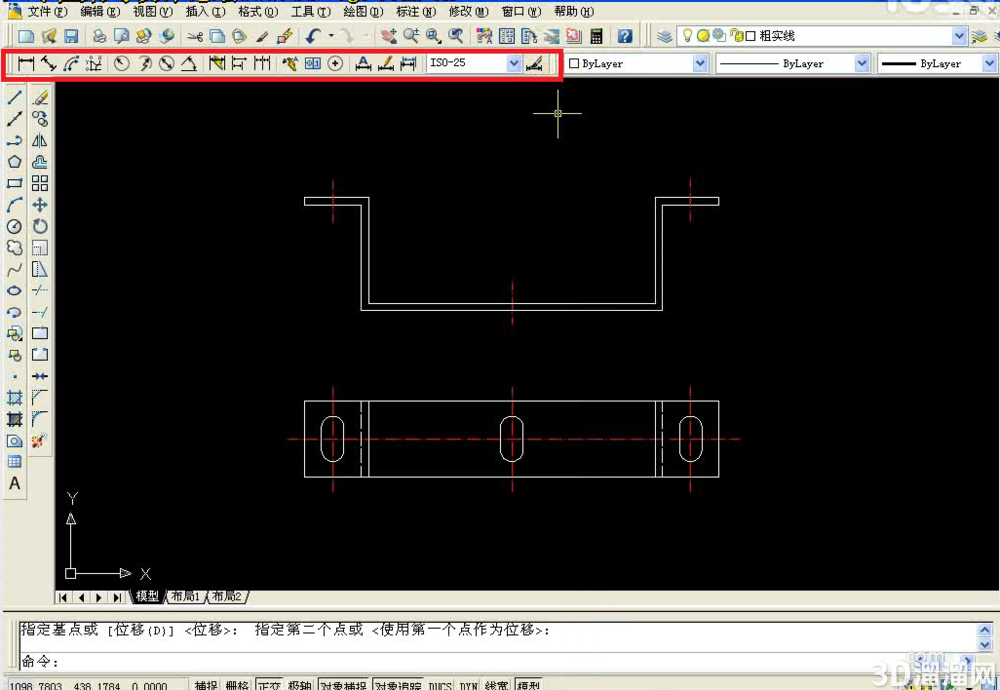Viewport: 1000px width, 690px height.
Task: Select the Radius dimension tool
Action: coord(122,63)
